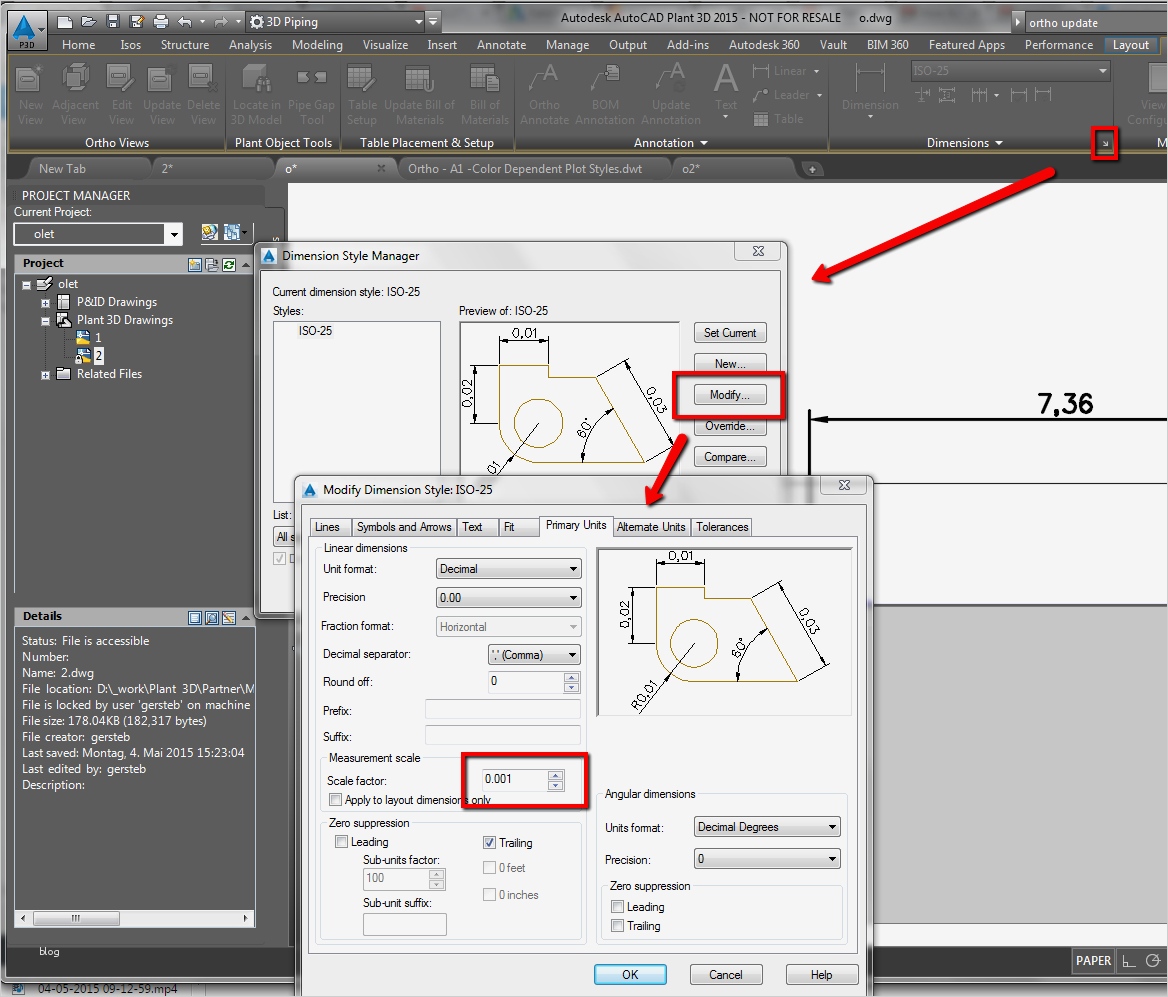The image size is (1168, 997).
Task: Click the Scale factor input field
Action: (x=514, y=779)
